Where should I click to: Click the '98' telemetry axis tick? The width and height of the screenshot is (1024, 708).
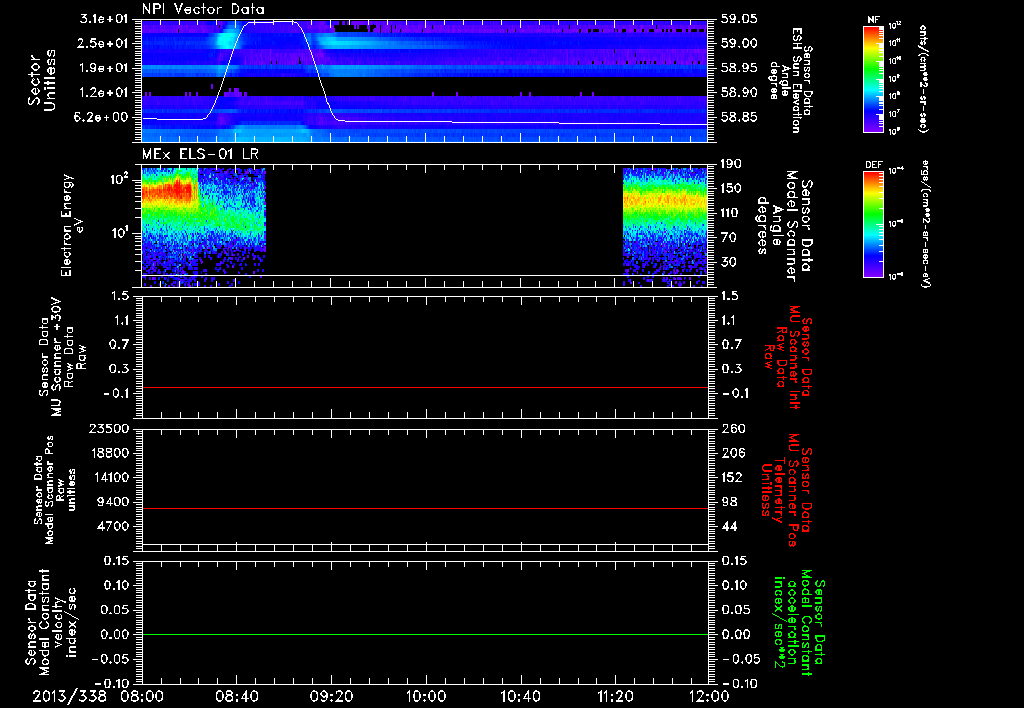pos(728,502)
